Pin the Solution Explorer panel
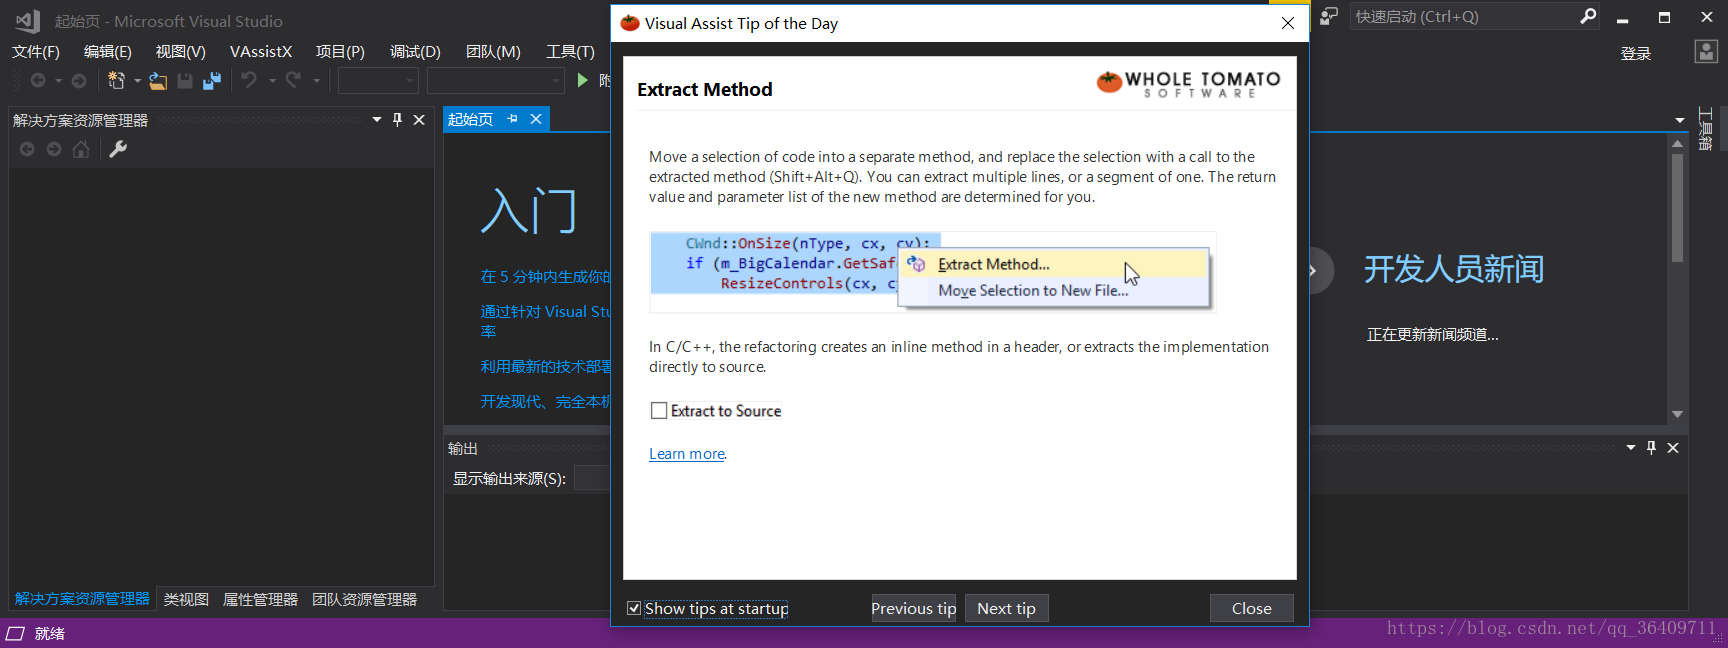The height and width of the screenshot is (648, 1728). tap(397, 120)
